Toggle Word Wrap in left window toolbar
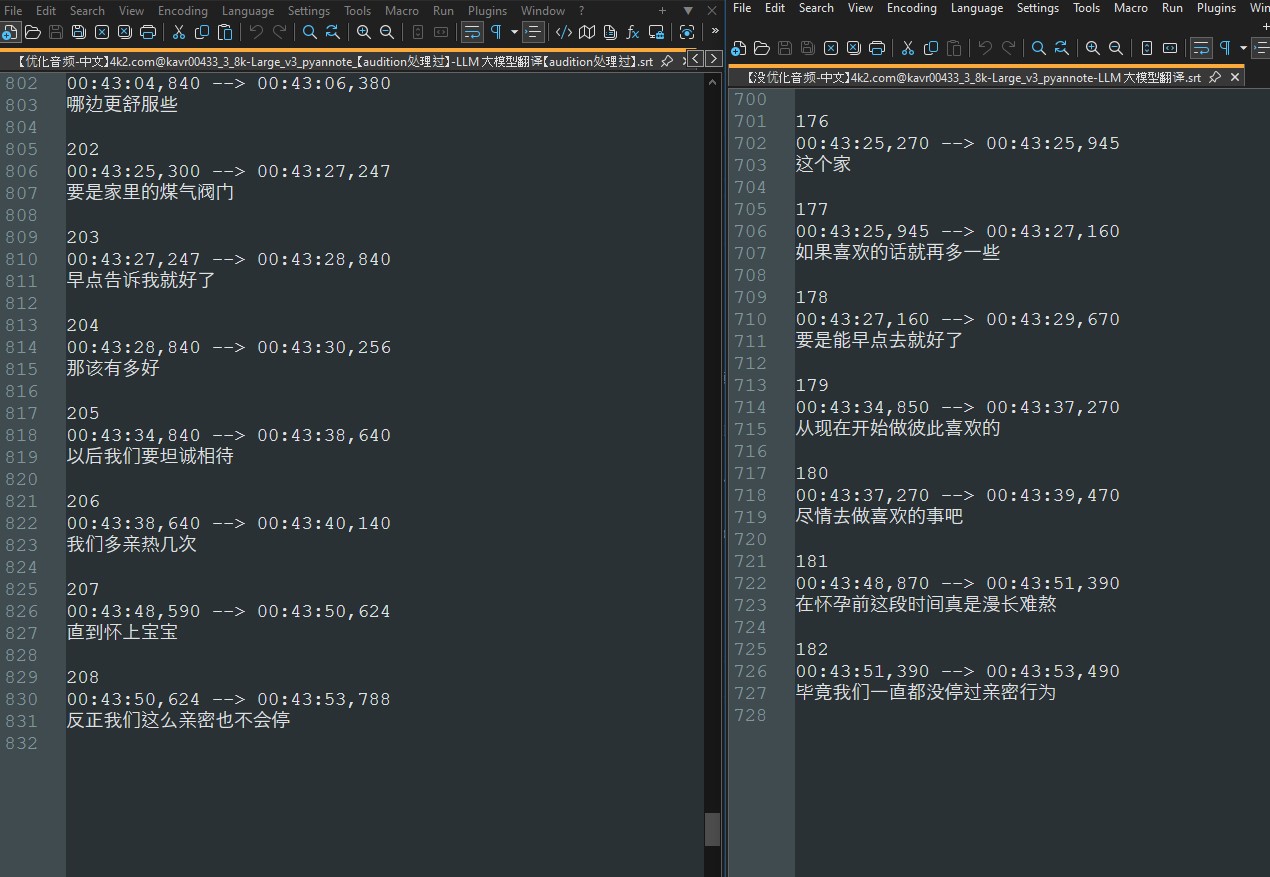 pyautogui.click(x=472, y=32)
